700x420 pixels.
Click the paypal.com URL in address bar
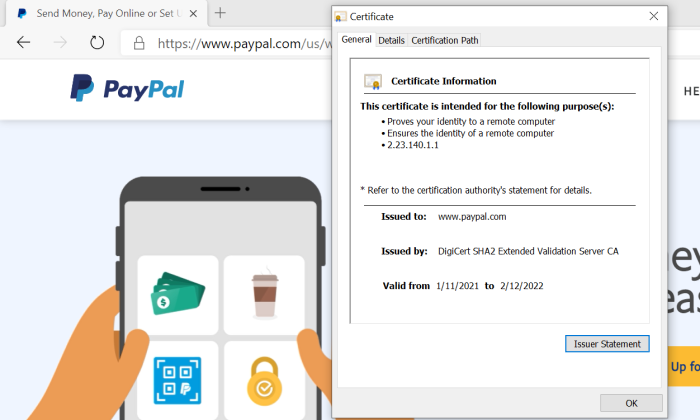(x=245, y=43)
